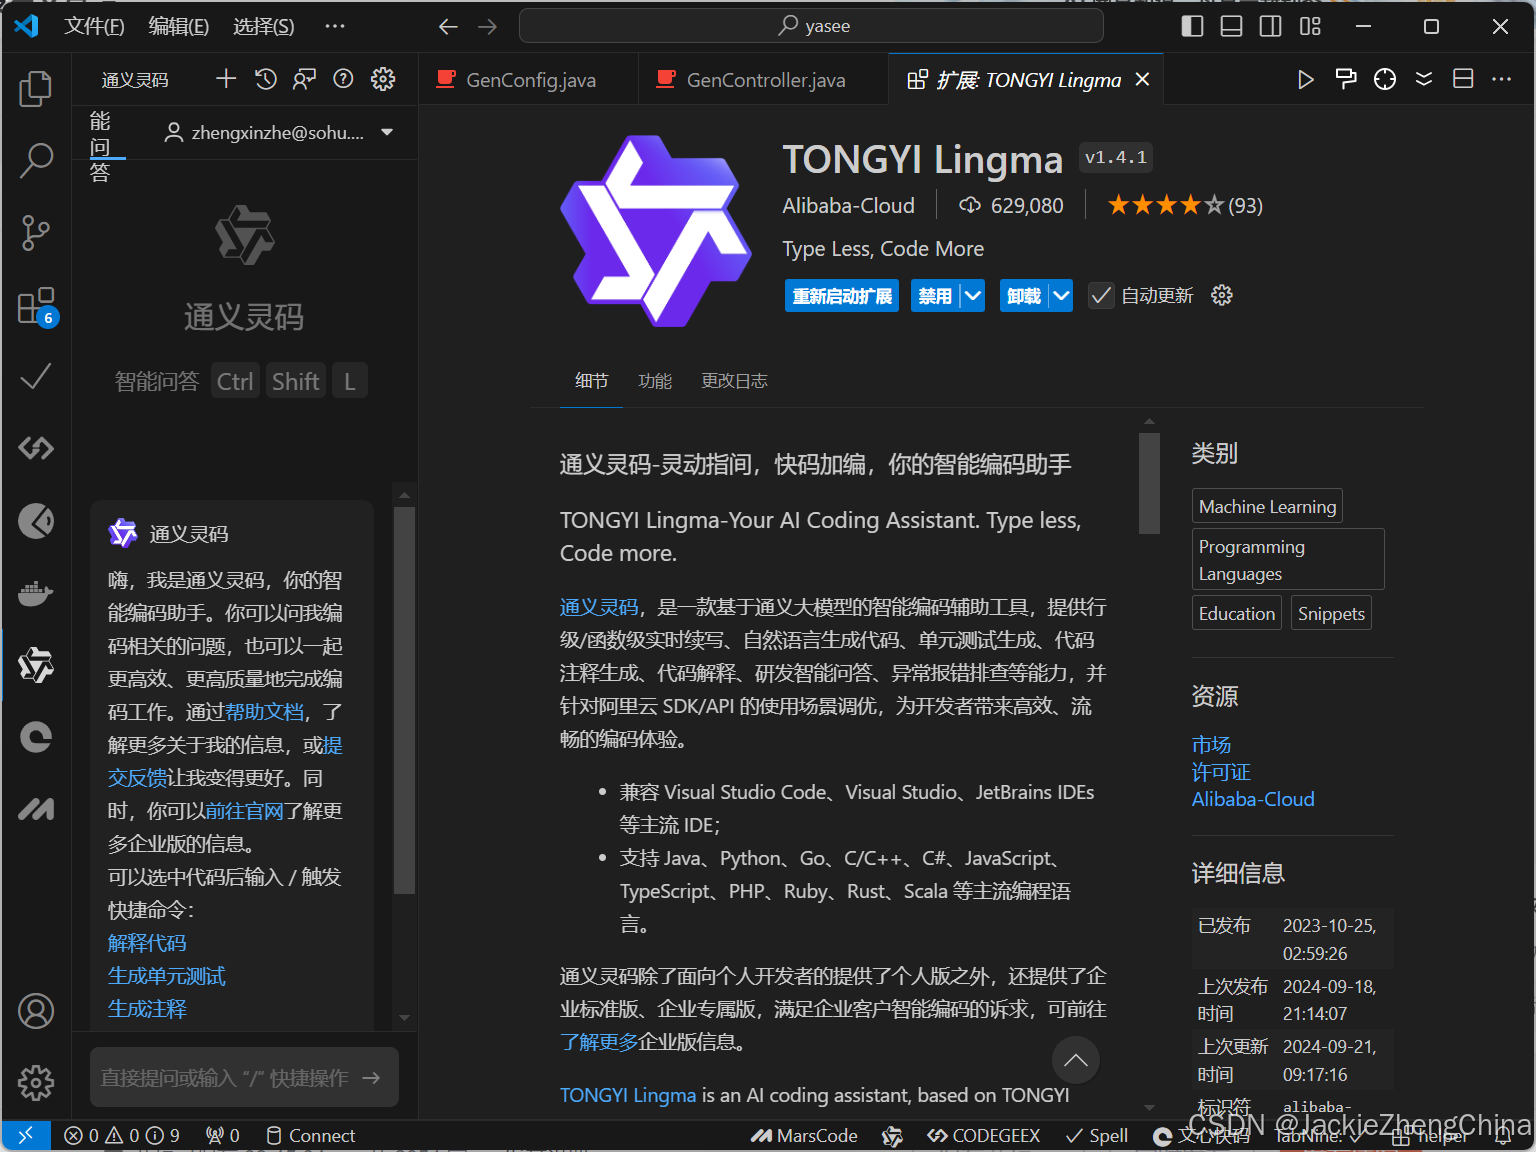Open the Testing checkmark view

pos(36,376)
